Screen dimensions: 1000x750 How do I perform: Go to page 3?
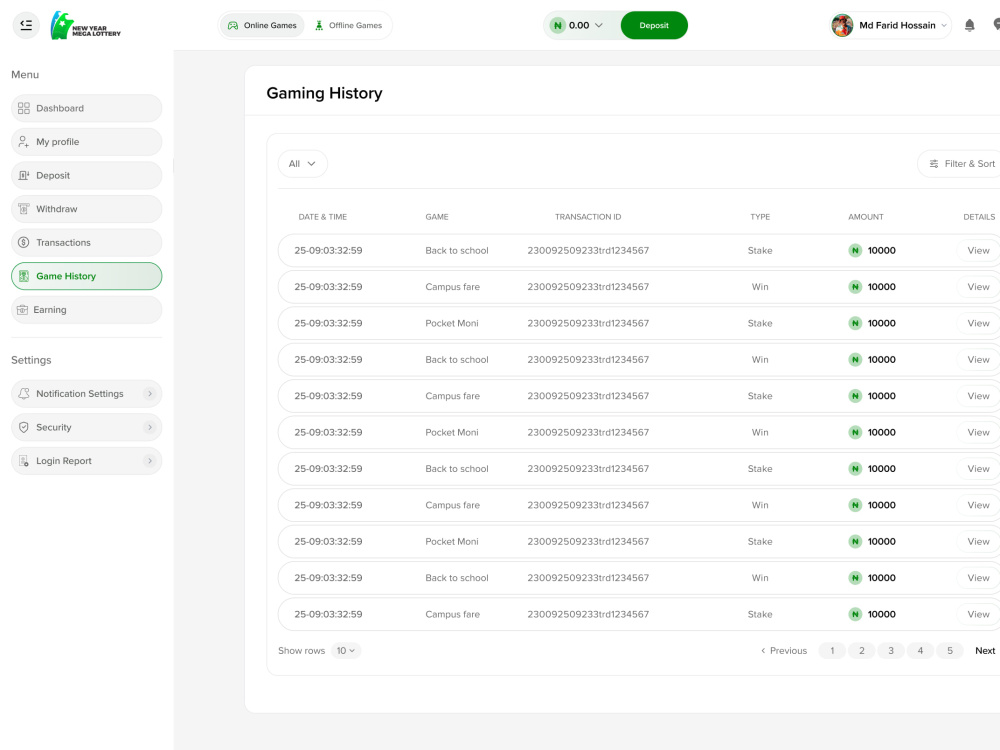point(891,651)
